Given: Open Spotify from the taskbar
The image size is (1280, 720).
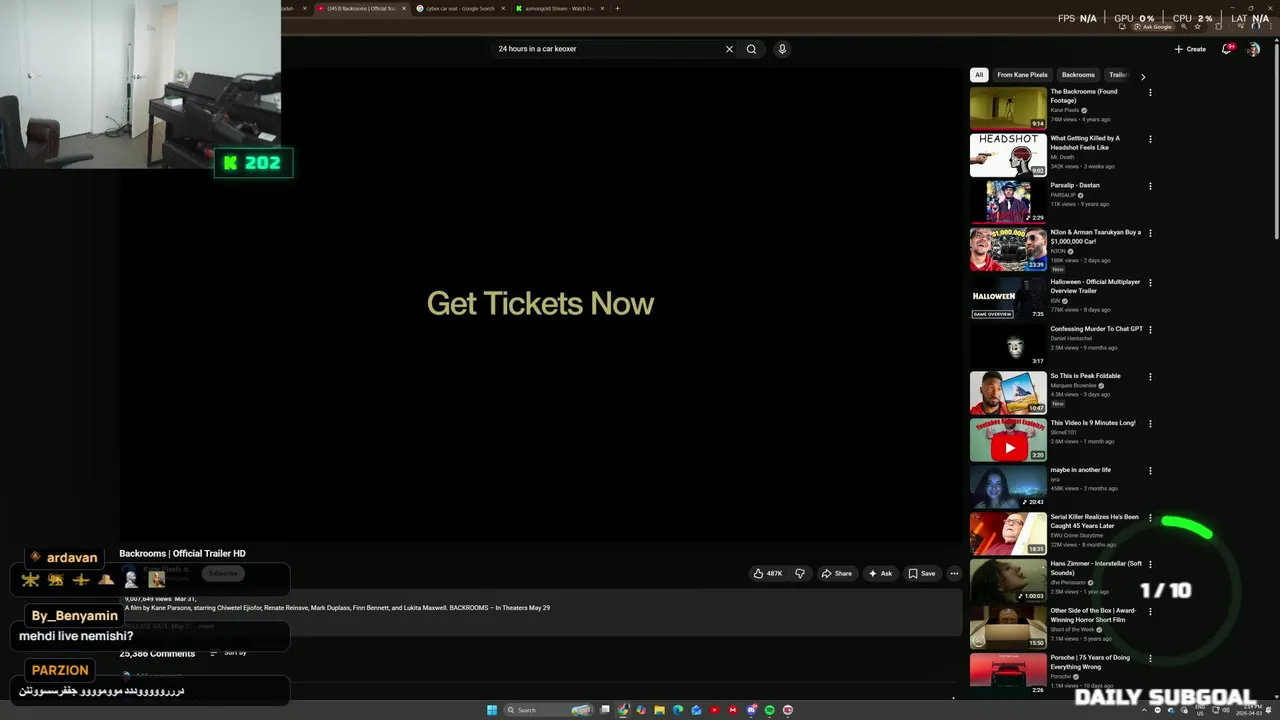Looking at the screenshot, I should tap(770, 710).
